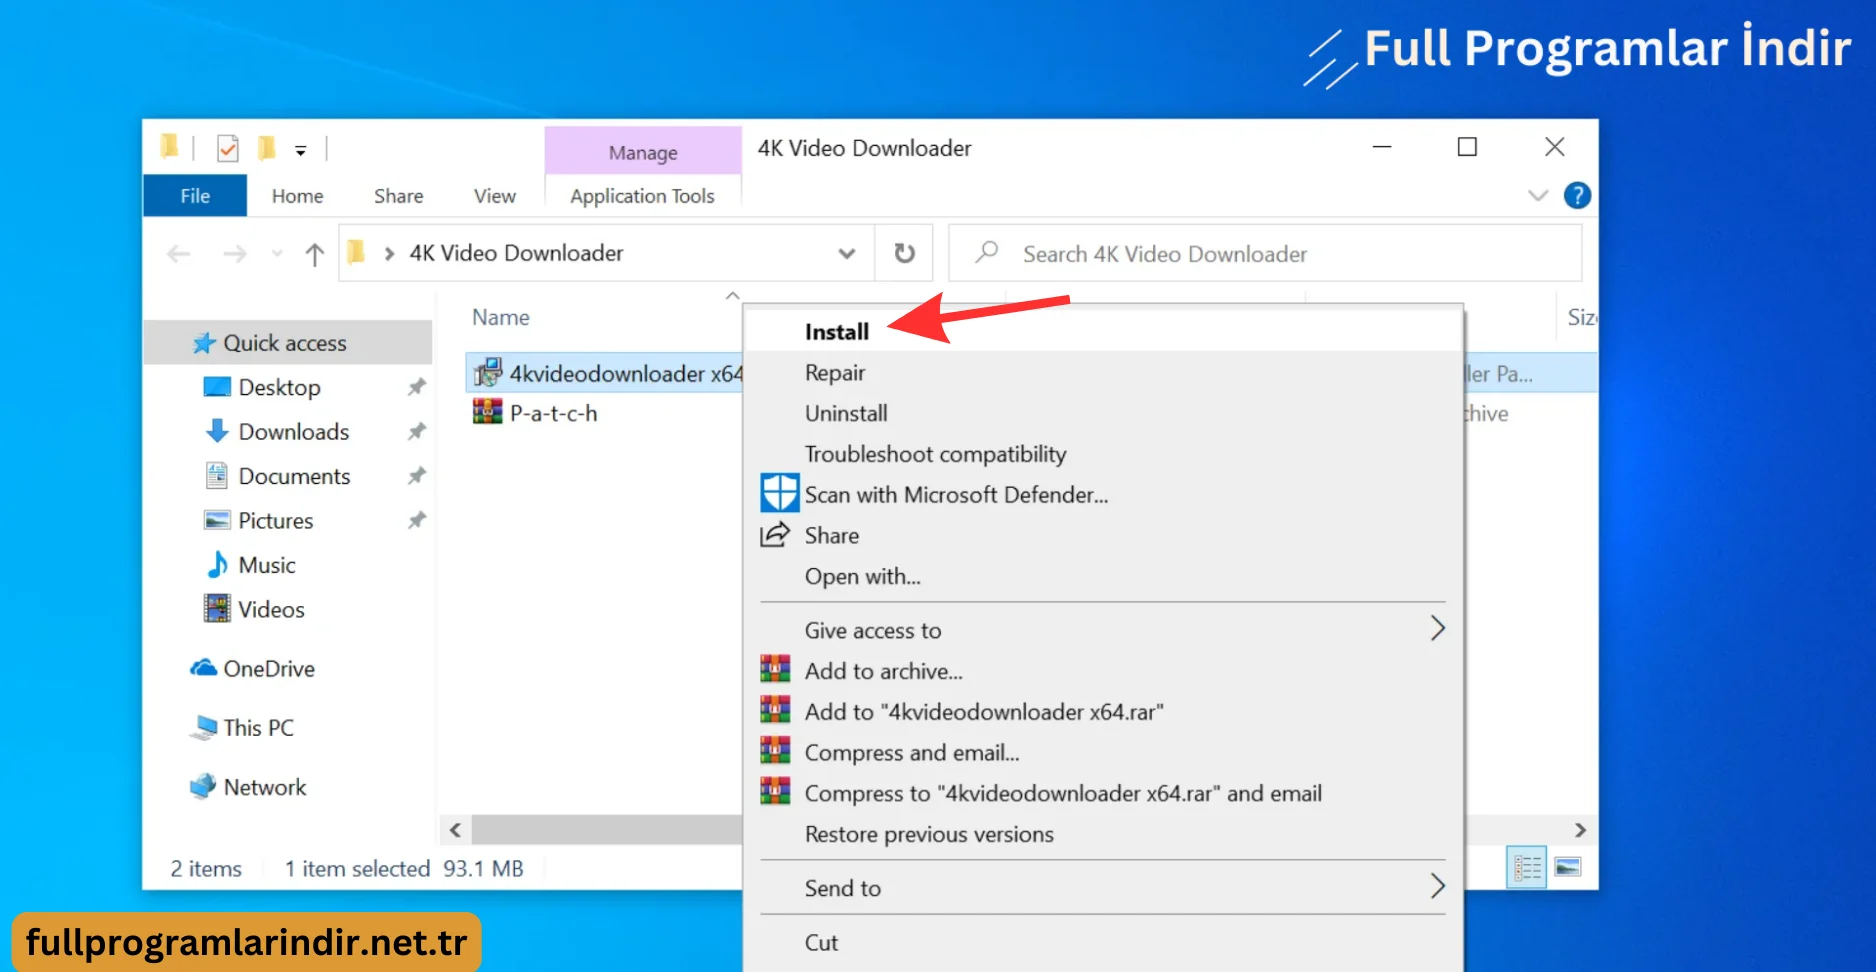This screenshot has height=972, width=1876.
Task: Unpin Documents using its pin icon
Action: (417, 476)
